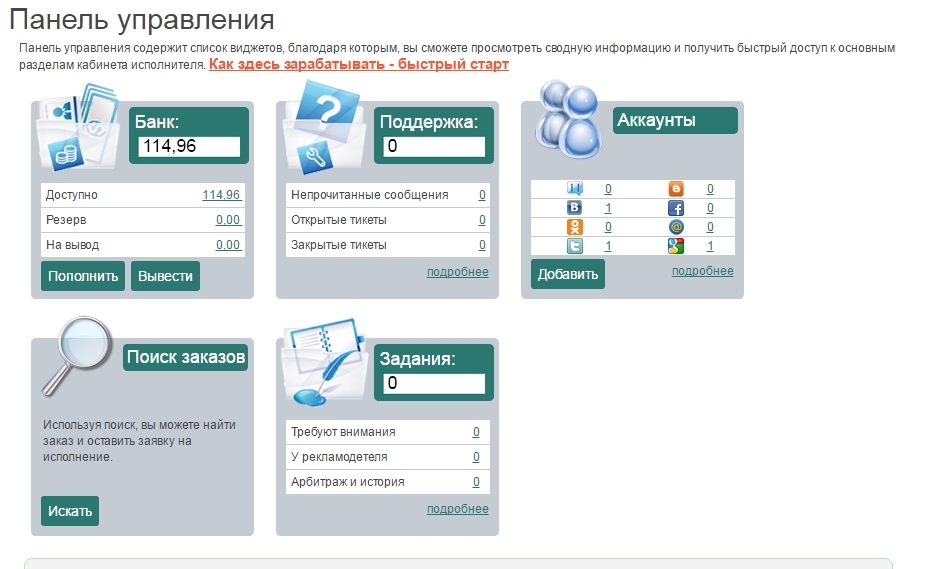Click the Google account icon
Screen dimensions: 931x569
point(676,246)
